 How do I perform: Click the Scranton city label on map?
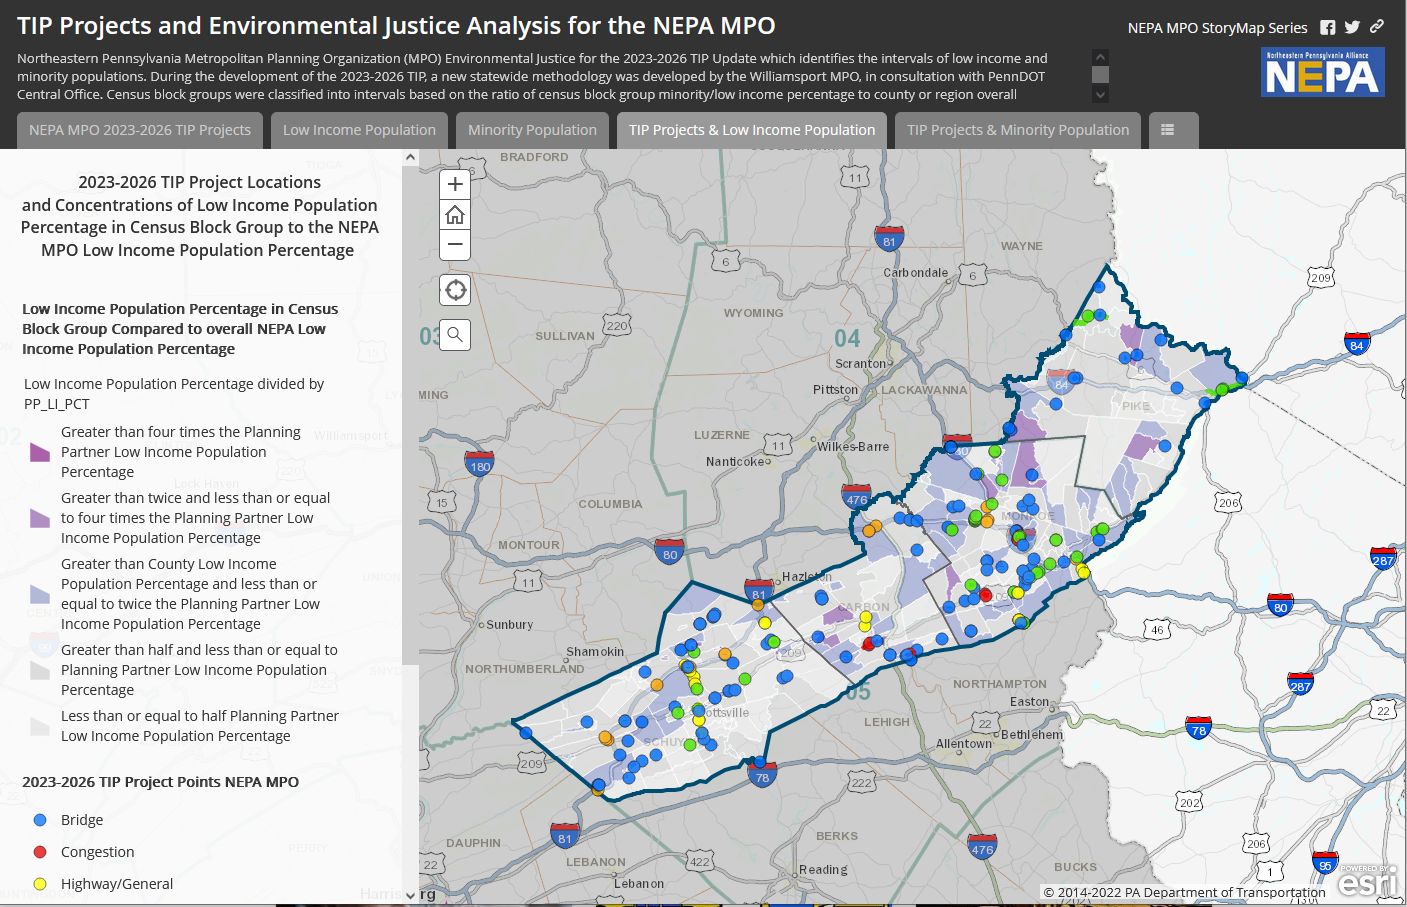coord(861,364)
